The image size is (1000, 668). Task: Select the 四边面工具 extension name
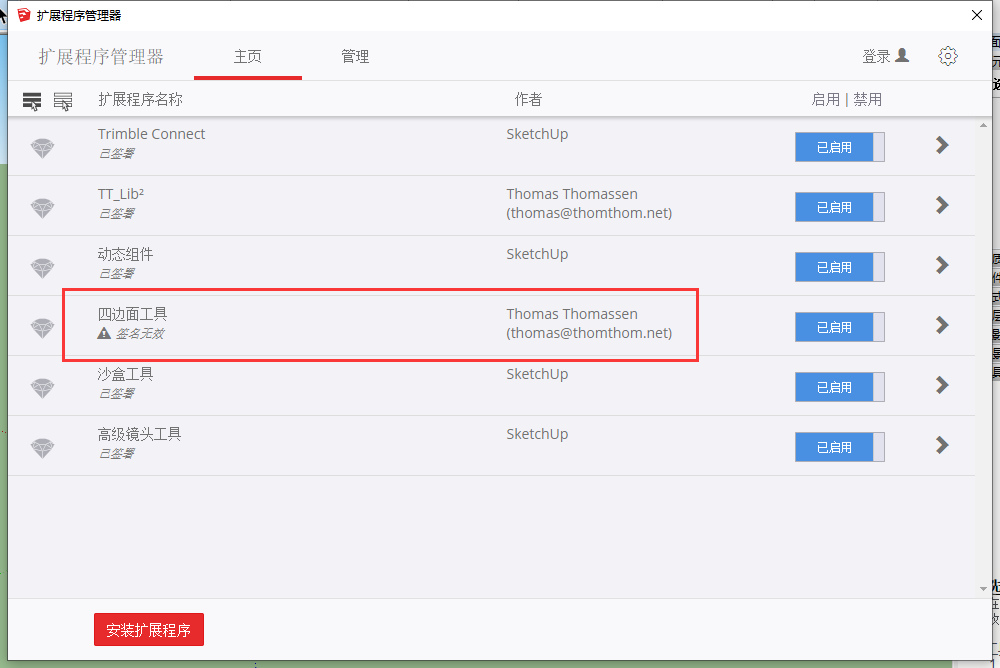tap(132, 314)
